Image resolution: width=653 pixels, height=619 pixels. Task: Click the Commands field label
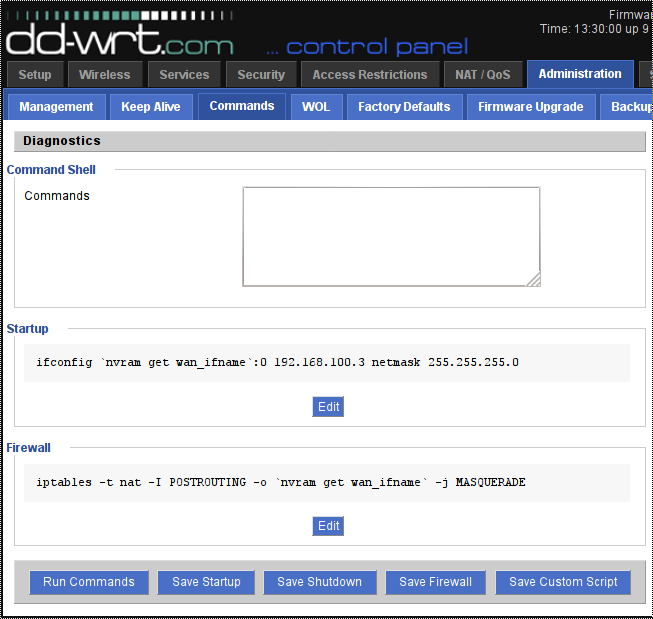57,196
